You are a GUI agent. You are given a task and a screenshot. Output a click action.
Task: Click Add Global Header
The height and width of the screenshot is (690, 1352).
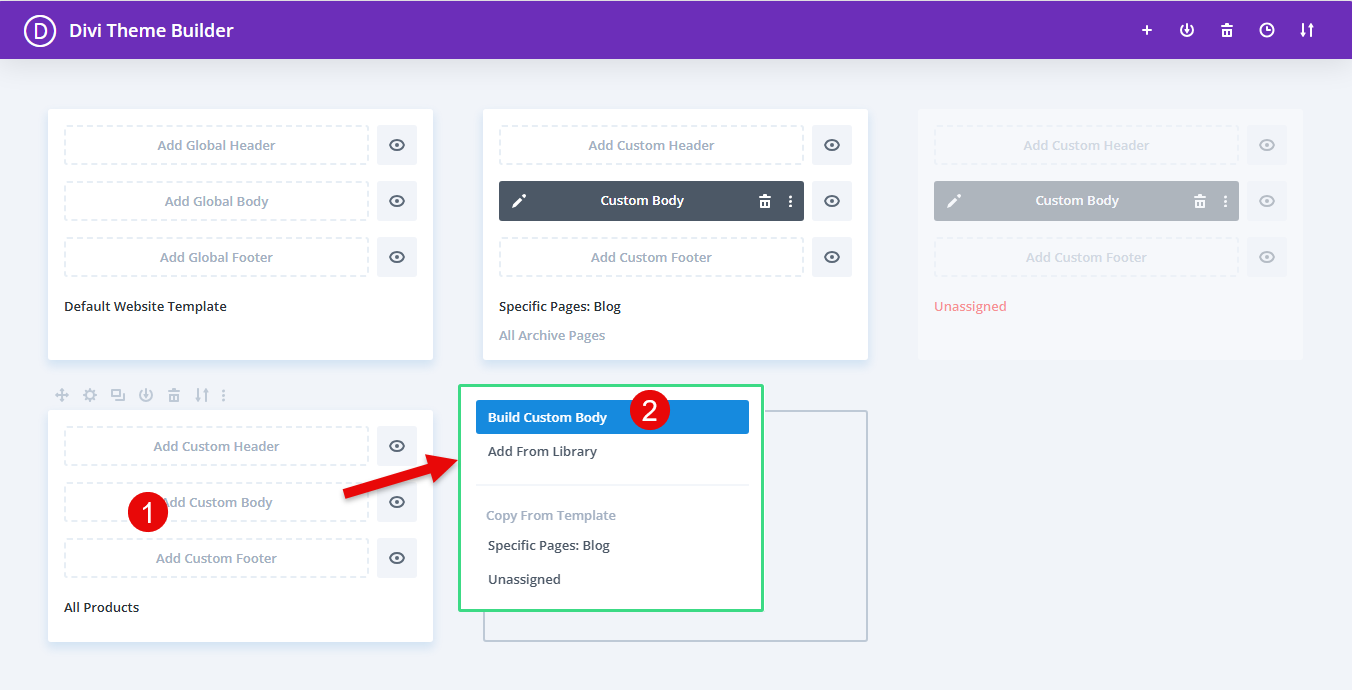click(x=217, y=145)
